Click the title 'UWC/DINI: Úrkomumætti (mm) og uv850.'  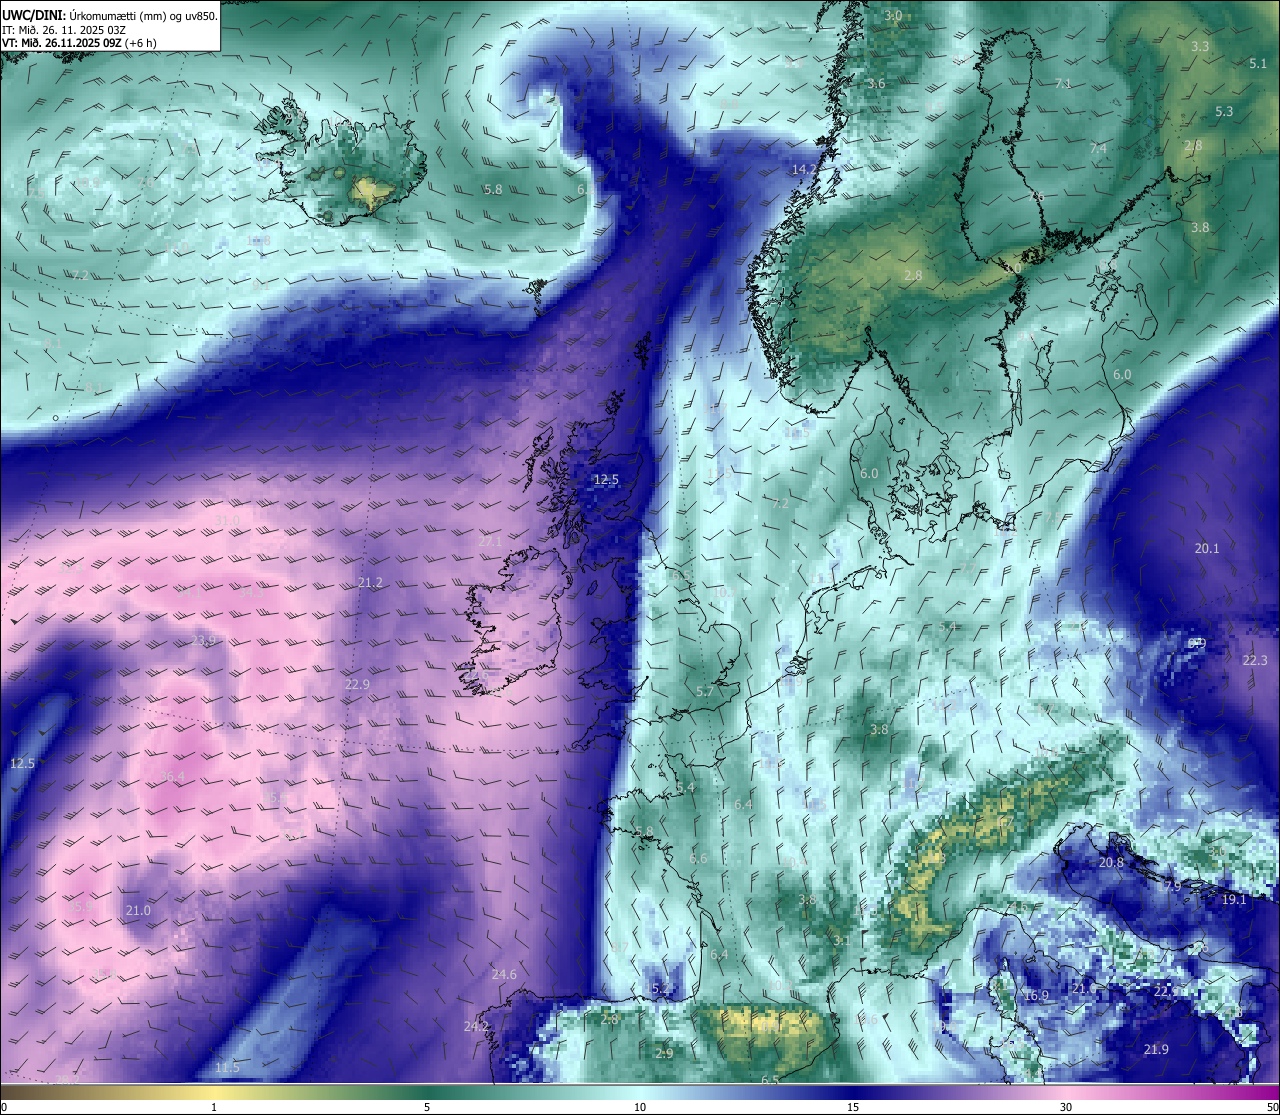[x=109, y=16]
